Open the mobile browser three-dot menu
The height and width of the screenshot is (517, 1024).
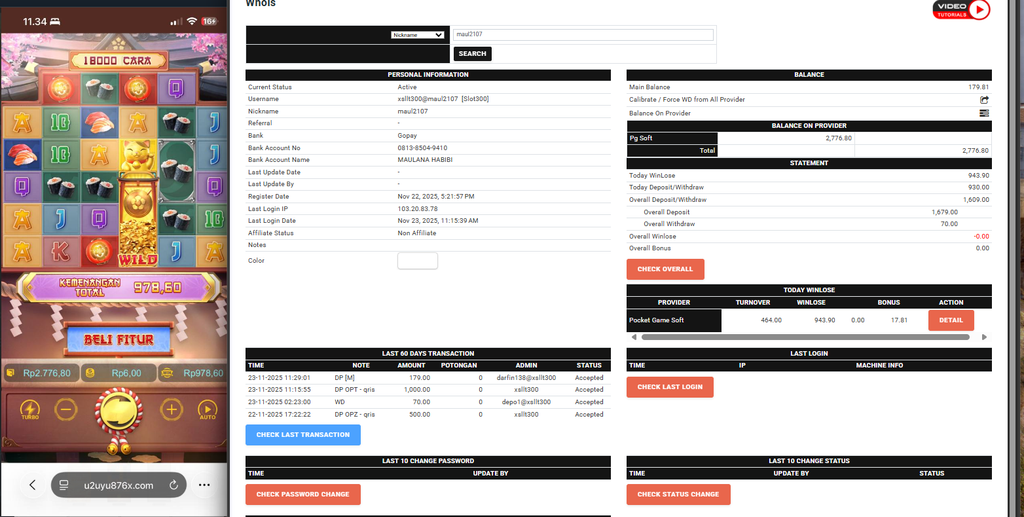coord(204,485)
